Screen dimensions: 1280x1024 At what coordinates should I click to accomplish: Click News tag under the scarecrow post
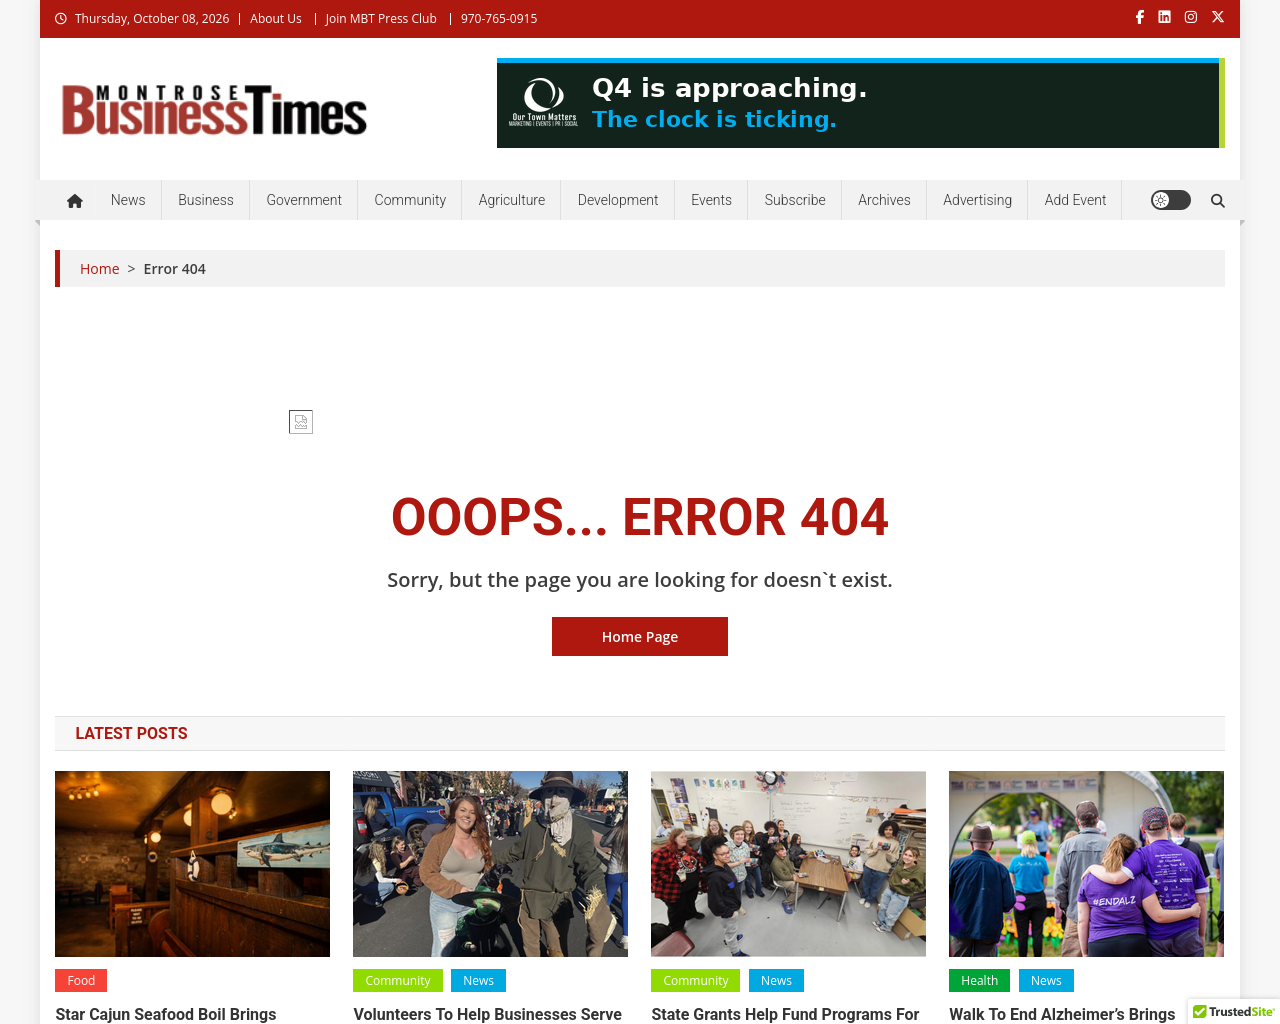click(x=478, y=981)
